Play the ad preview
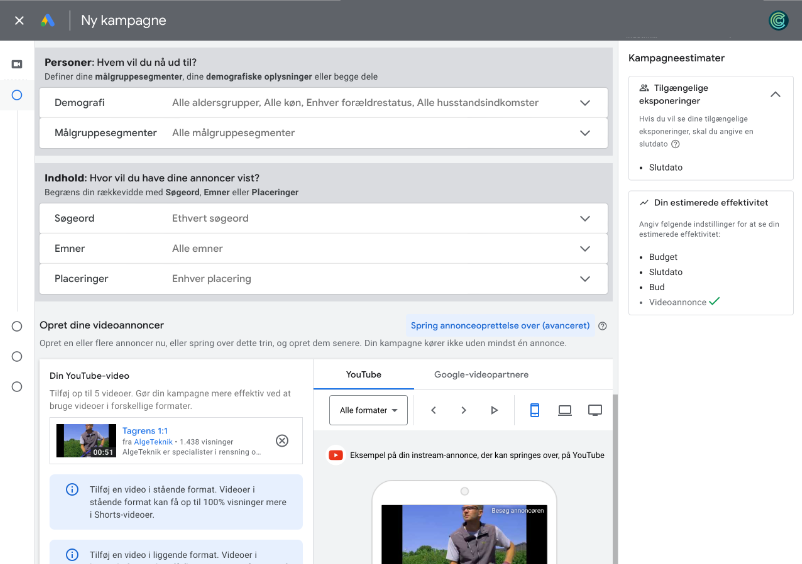 click(494, 410)
